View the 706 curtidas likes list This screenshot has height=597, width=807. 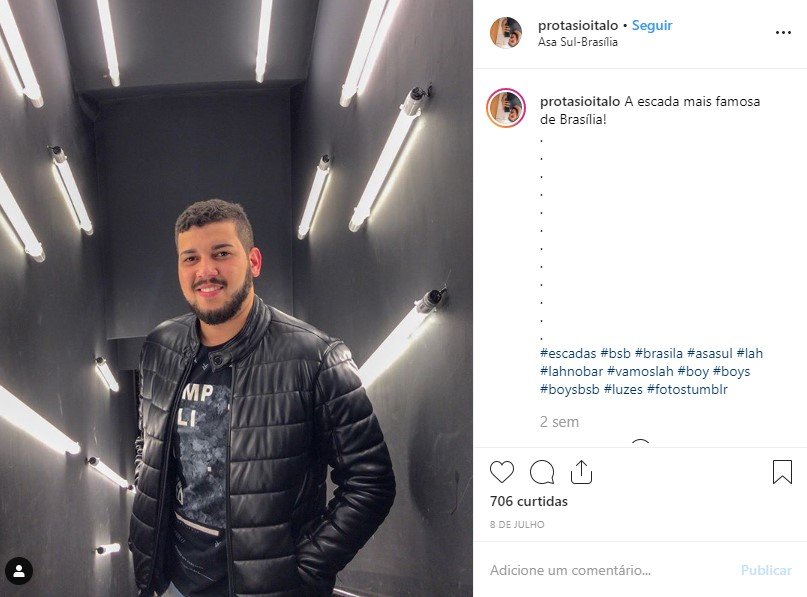click(529, 501)
